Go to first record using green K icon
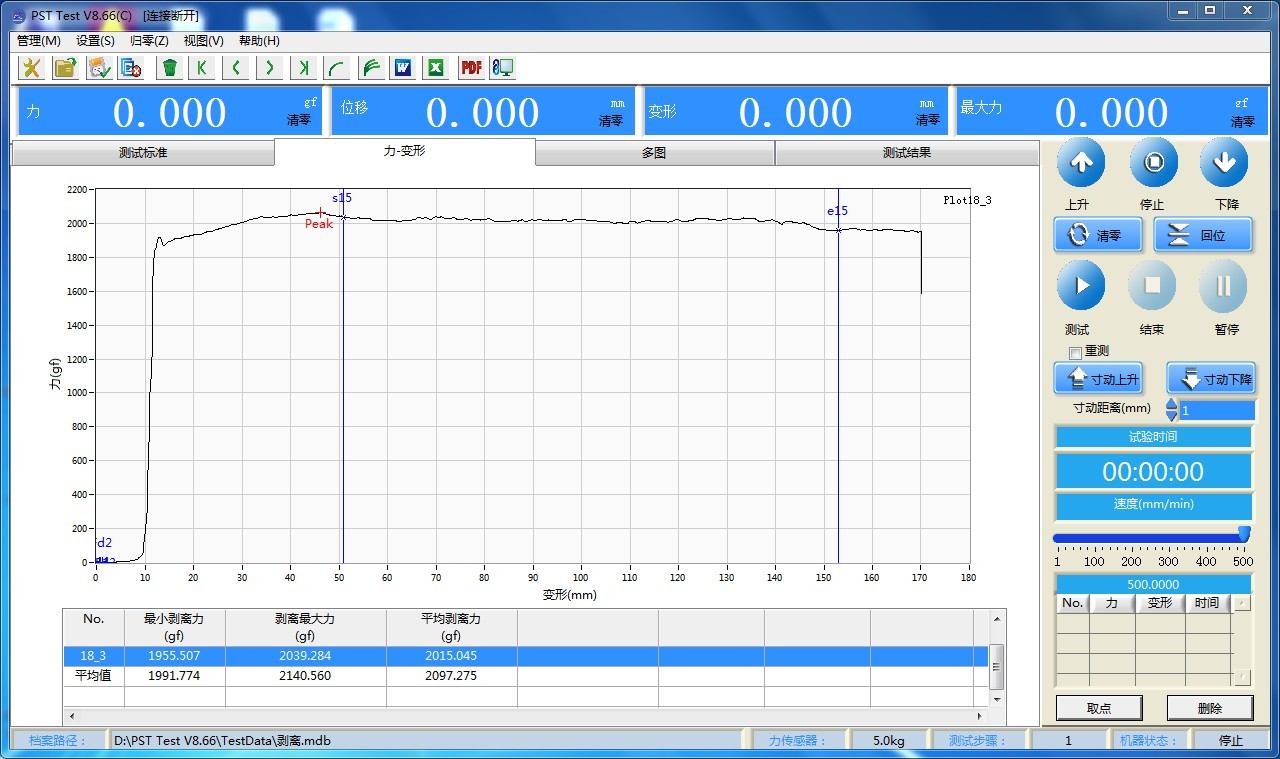 (x=202, y=68)
